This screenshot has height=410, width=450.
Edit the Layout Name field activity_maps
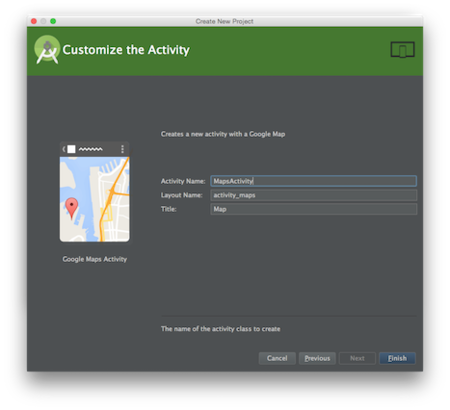313,195
